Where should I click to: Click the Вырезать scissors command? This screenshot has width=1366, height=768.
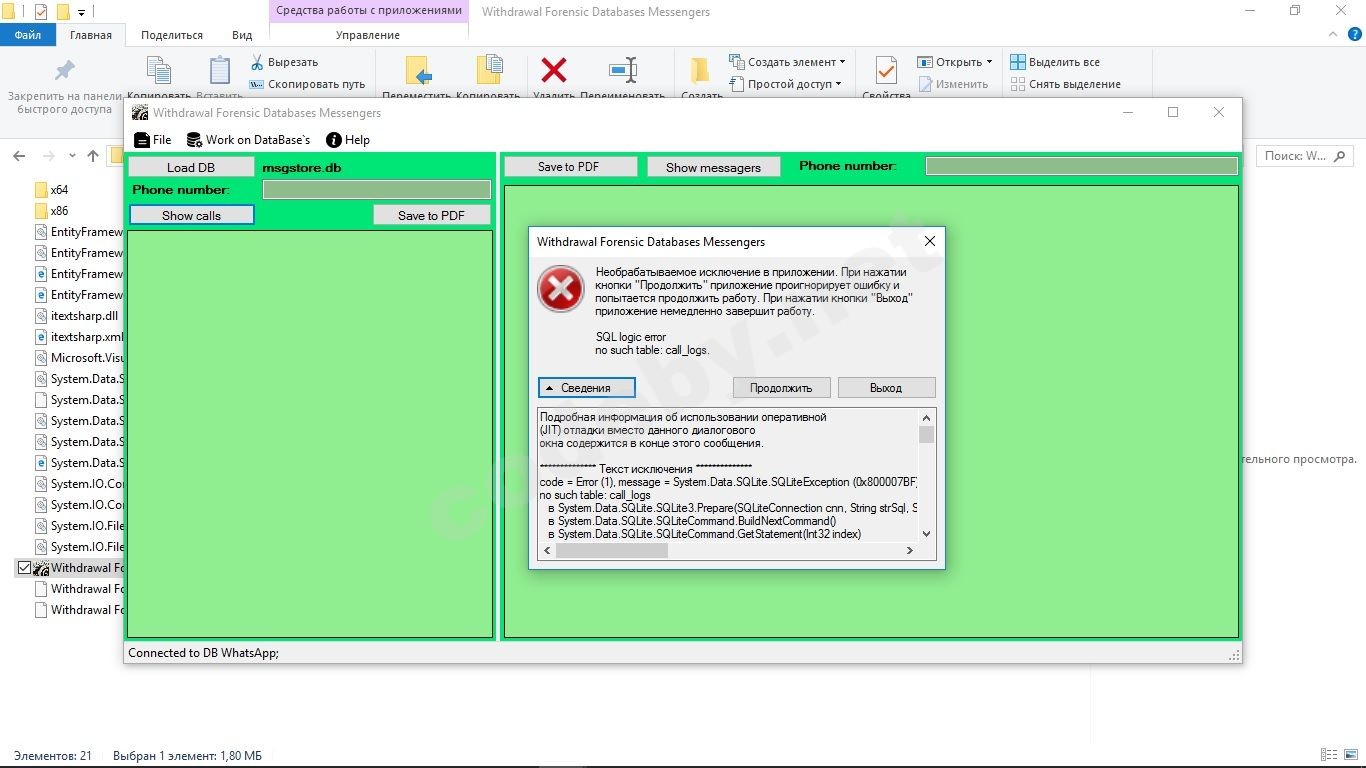tap(283, 62)
